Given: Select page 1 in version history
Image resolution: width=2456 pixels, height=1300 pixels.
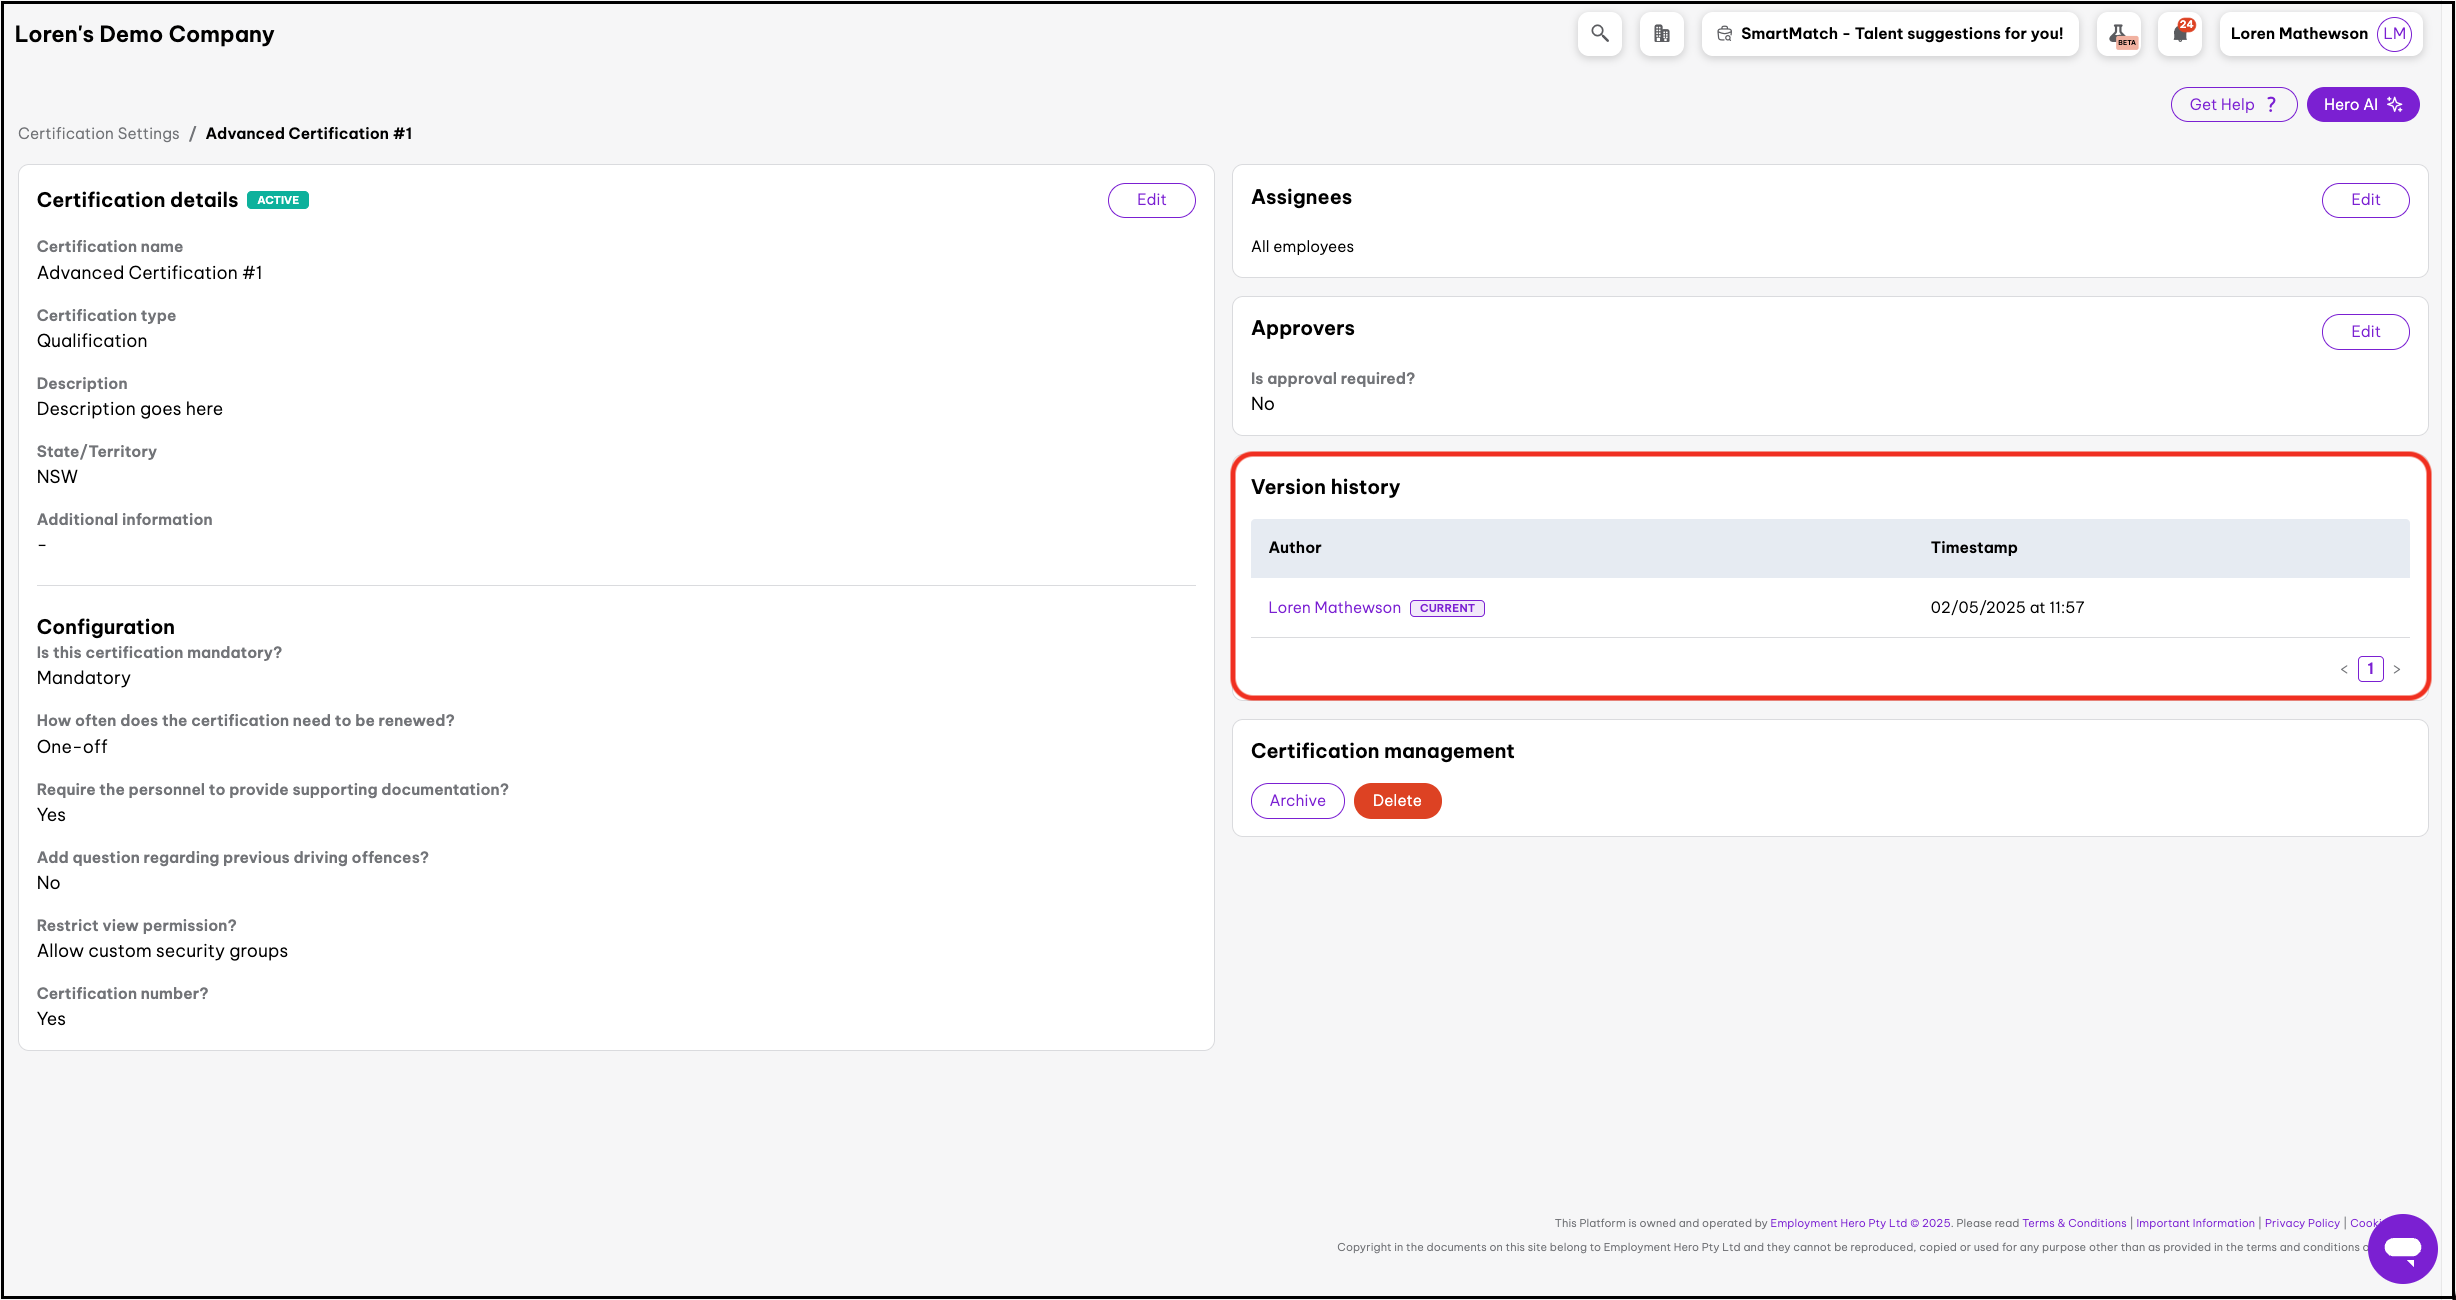Looking at the screenshot, I should pos(2370,669).
